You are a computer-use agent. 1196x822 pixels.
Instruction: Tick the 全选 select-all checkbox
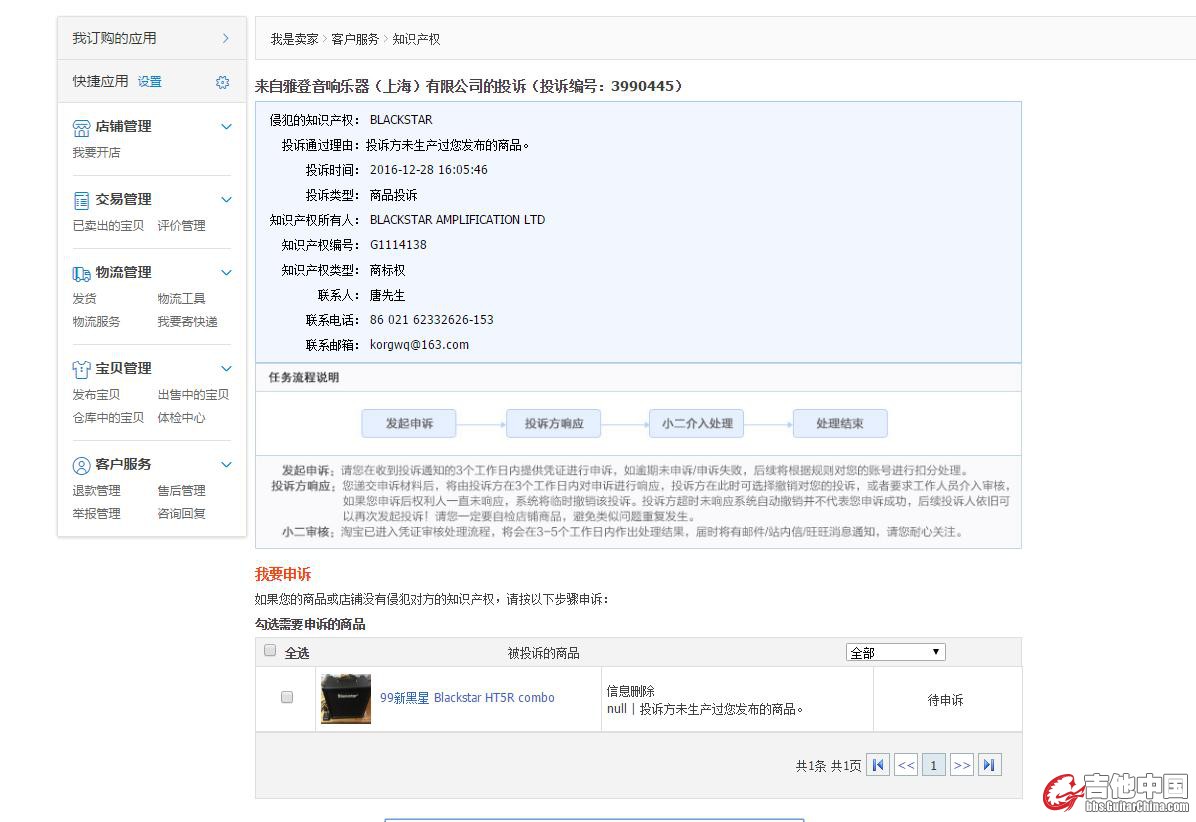point(269,650)
